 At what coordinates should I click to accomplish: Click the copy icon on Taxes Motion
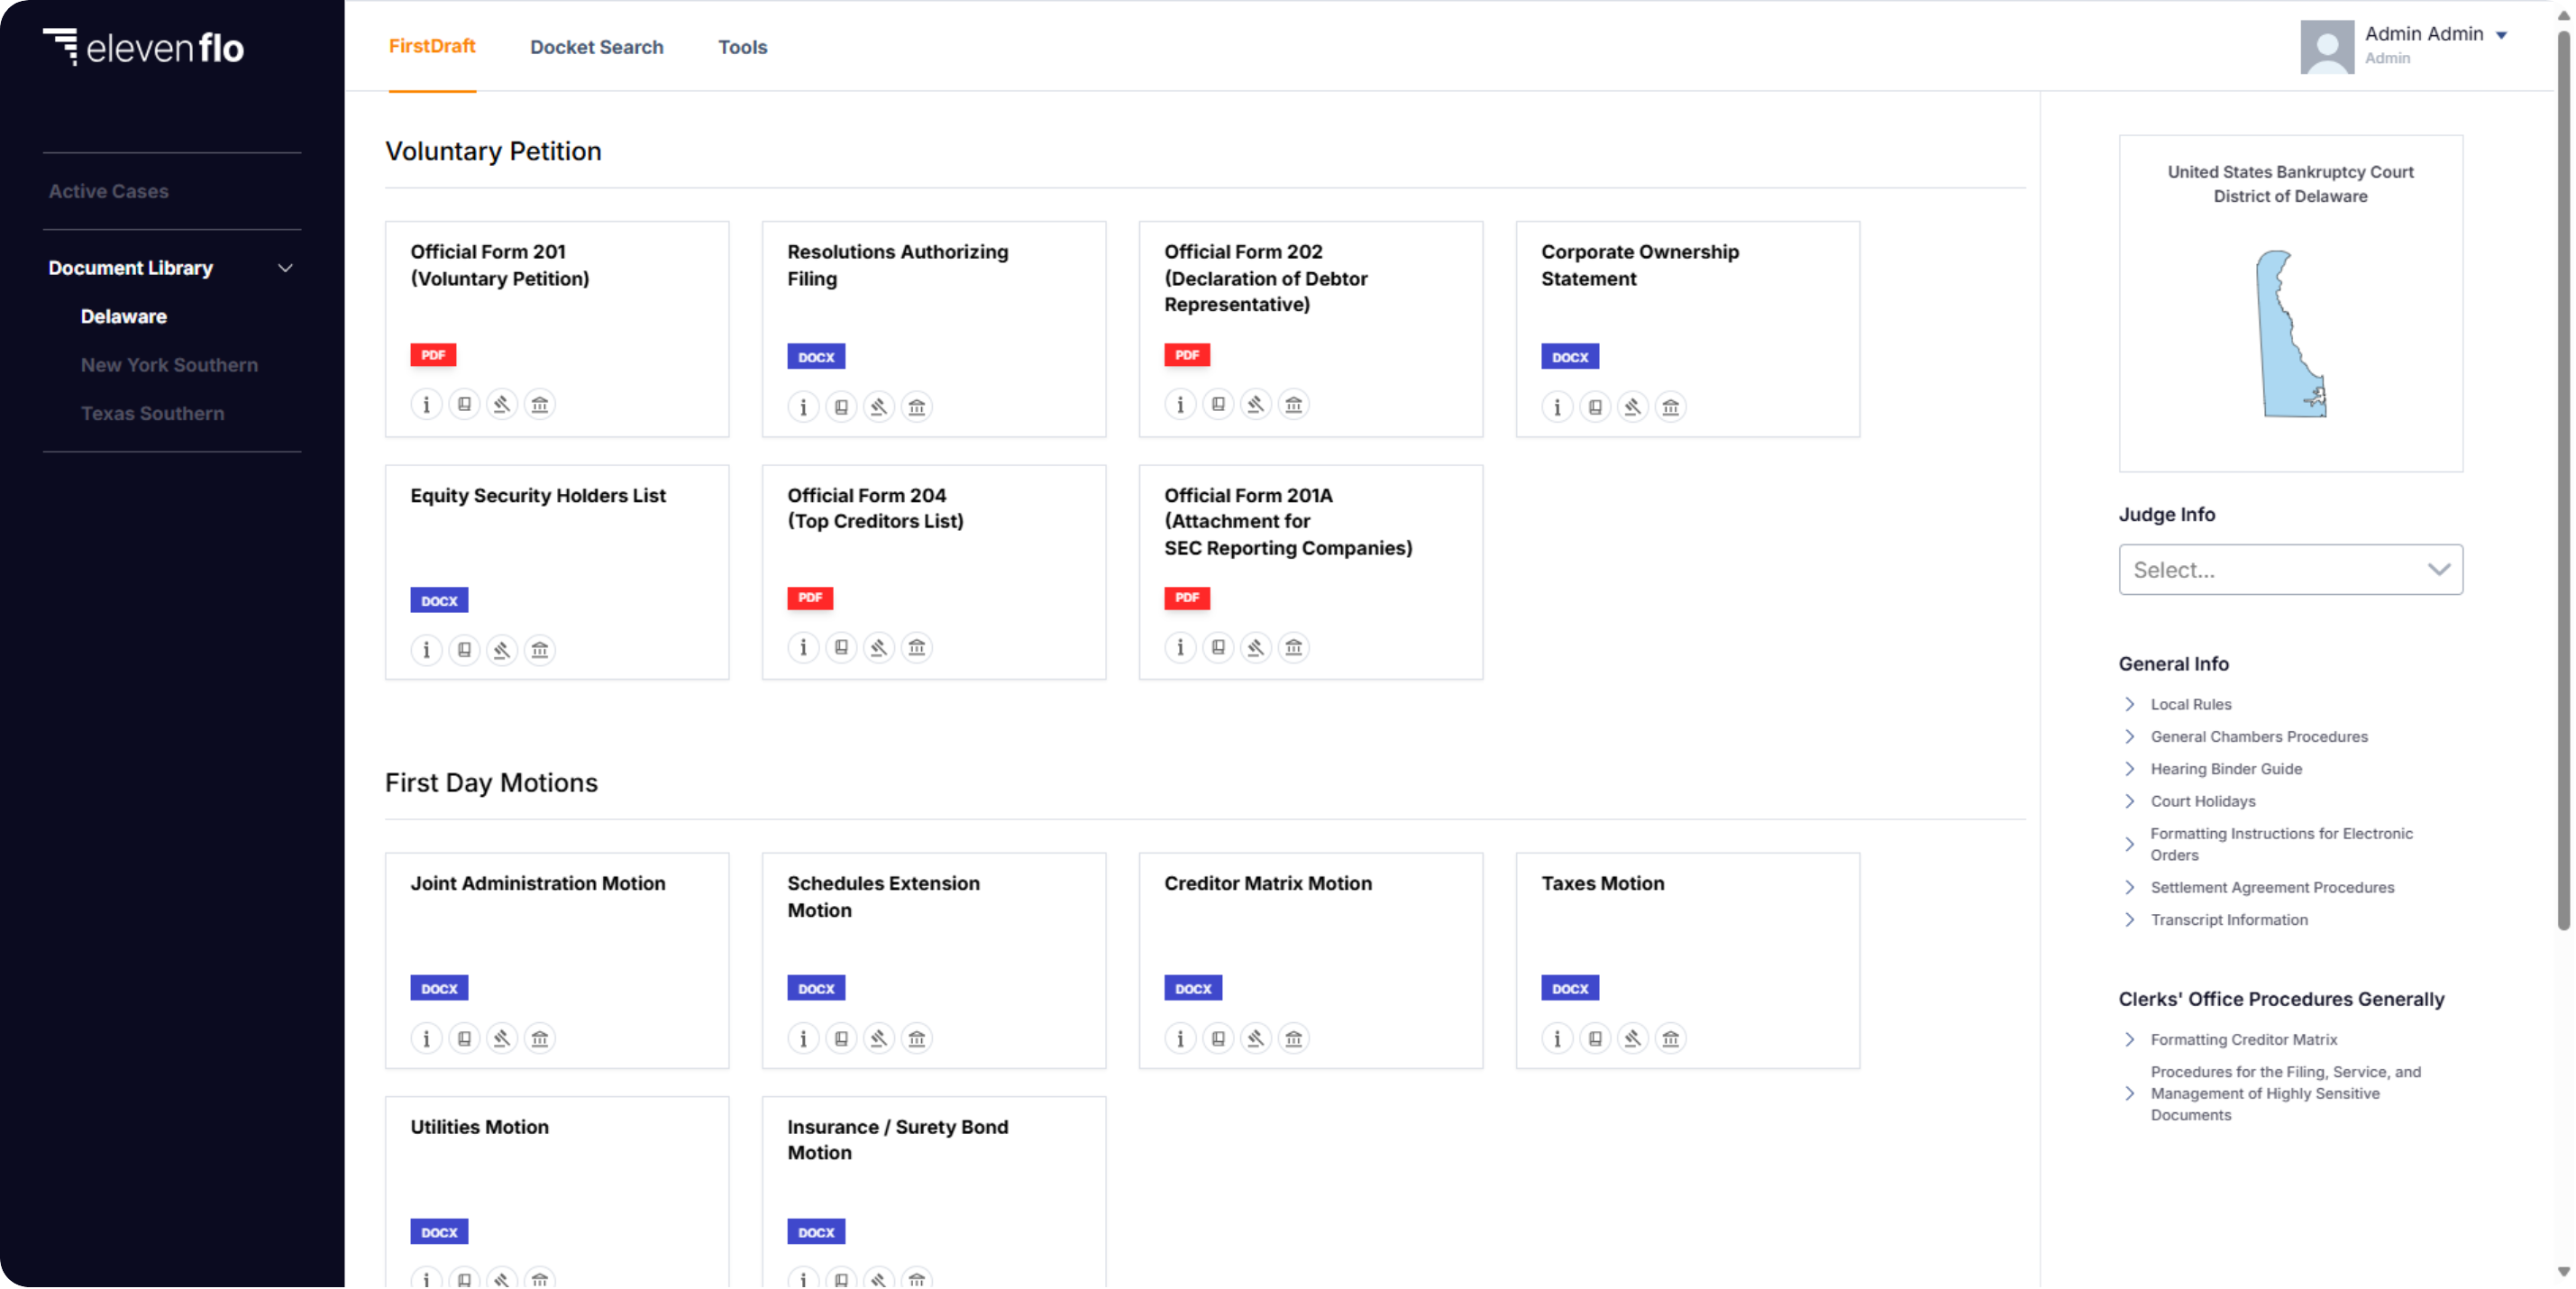1594,1038
